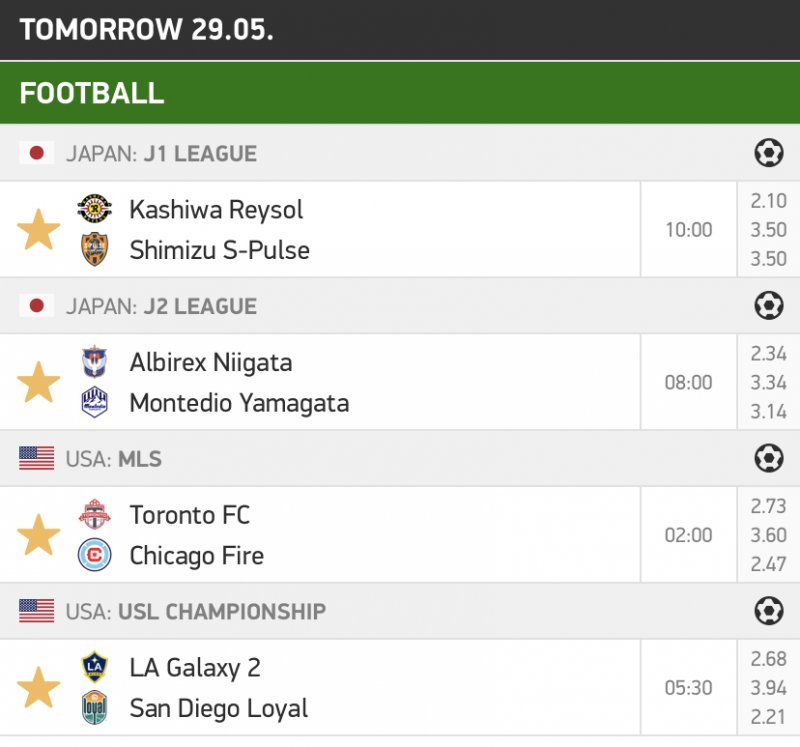Select the 2.47 odds for Chicago Fire
Screen dimensions: 800x747
pos(768,565)
